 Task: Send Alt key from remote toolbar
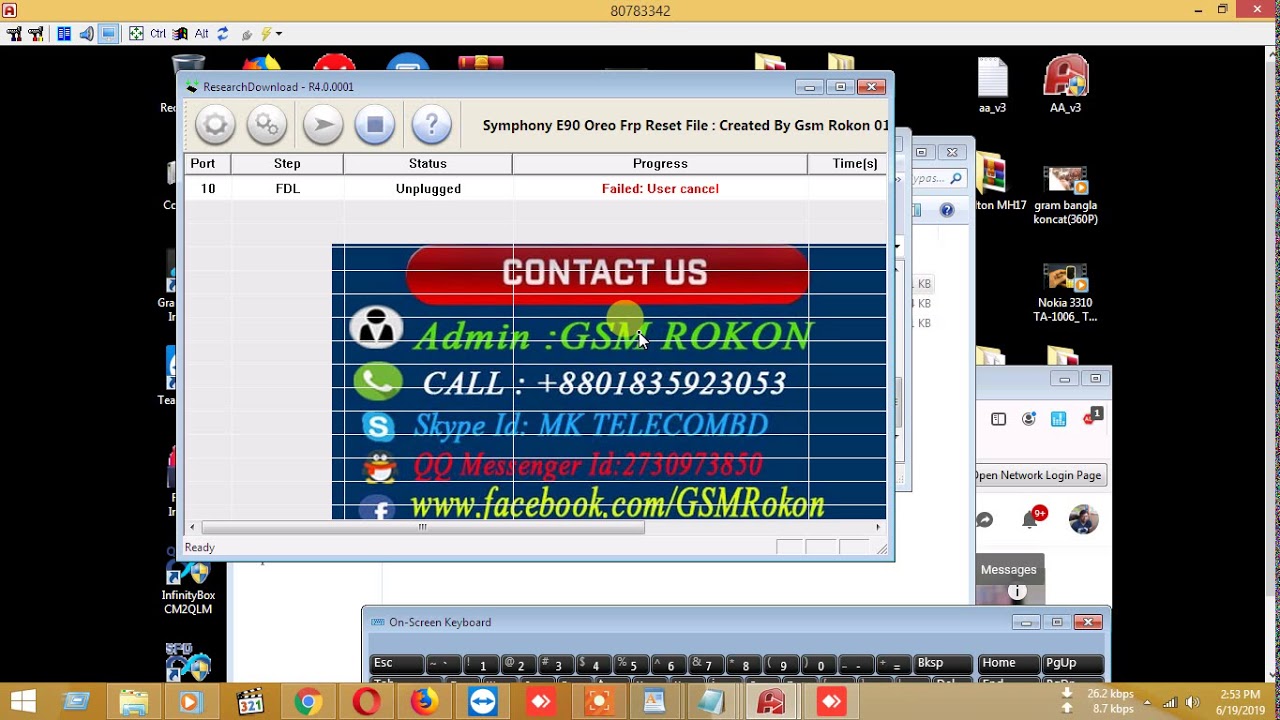point(202,34)
